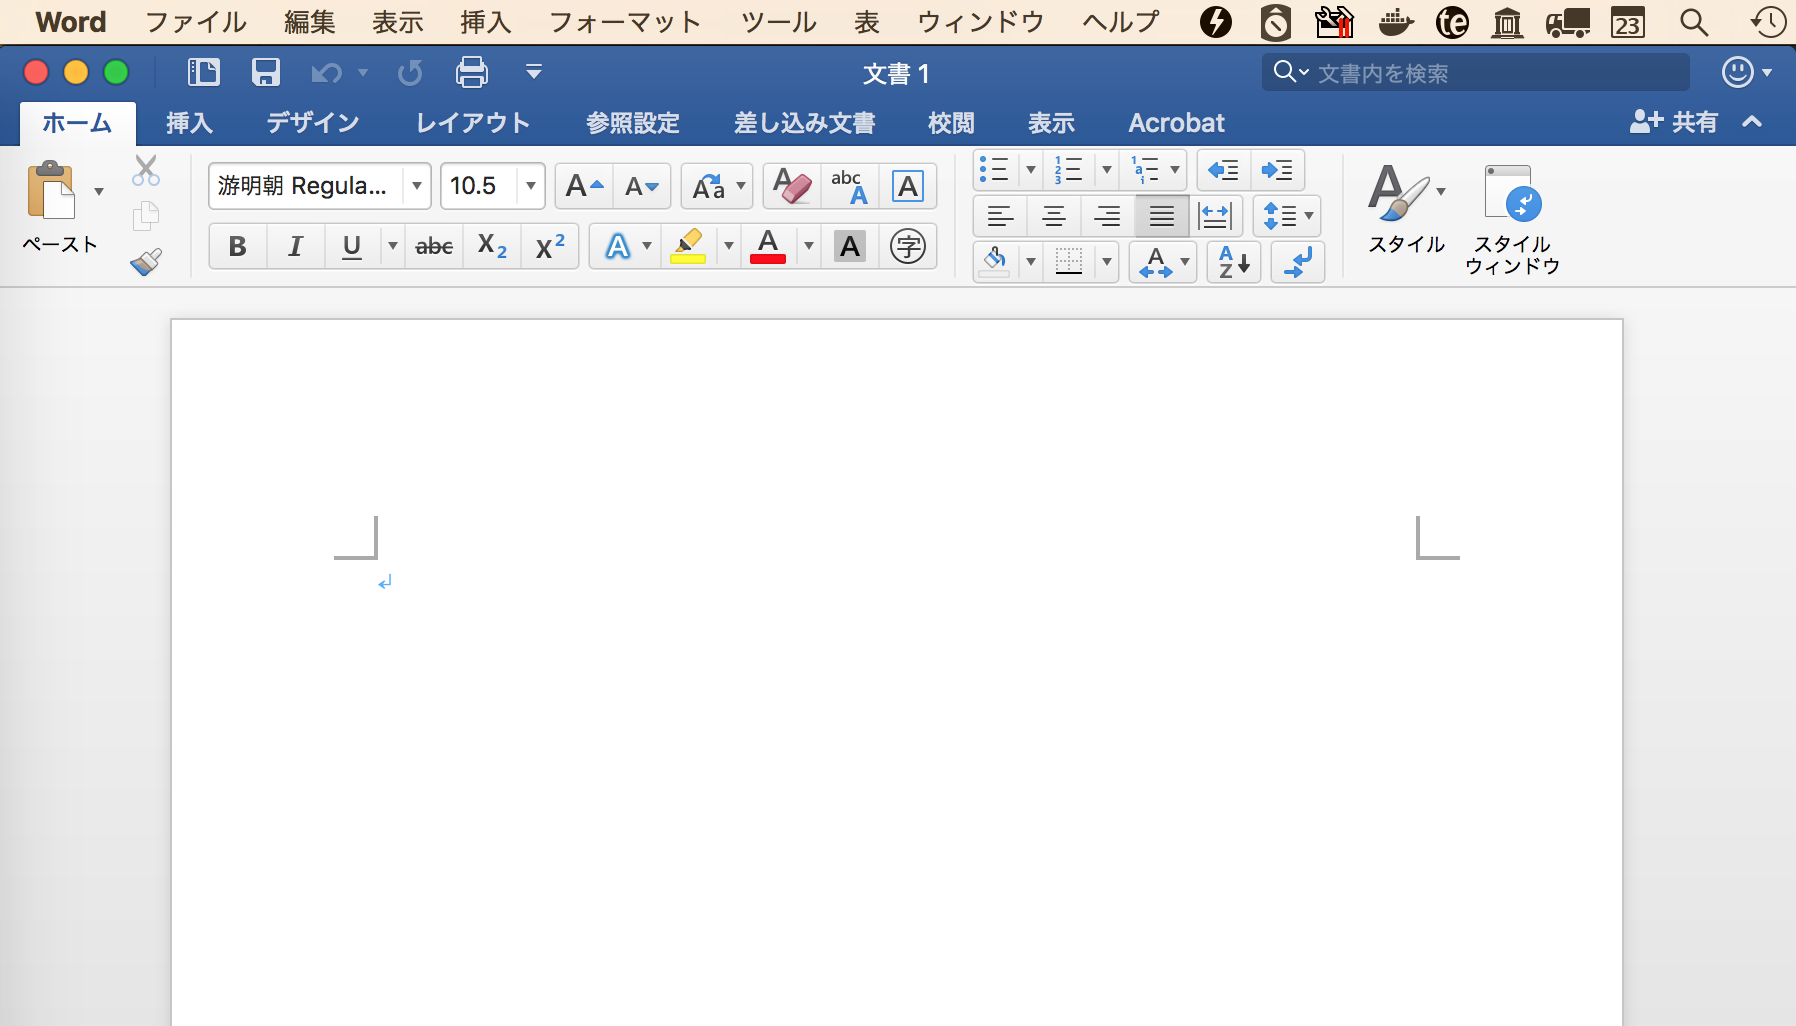Click the Print icon in title bar
This screenshot has width=1796, height=1026.
tap(471, 72)
